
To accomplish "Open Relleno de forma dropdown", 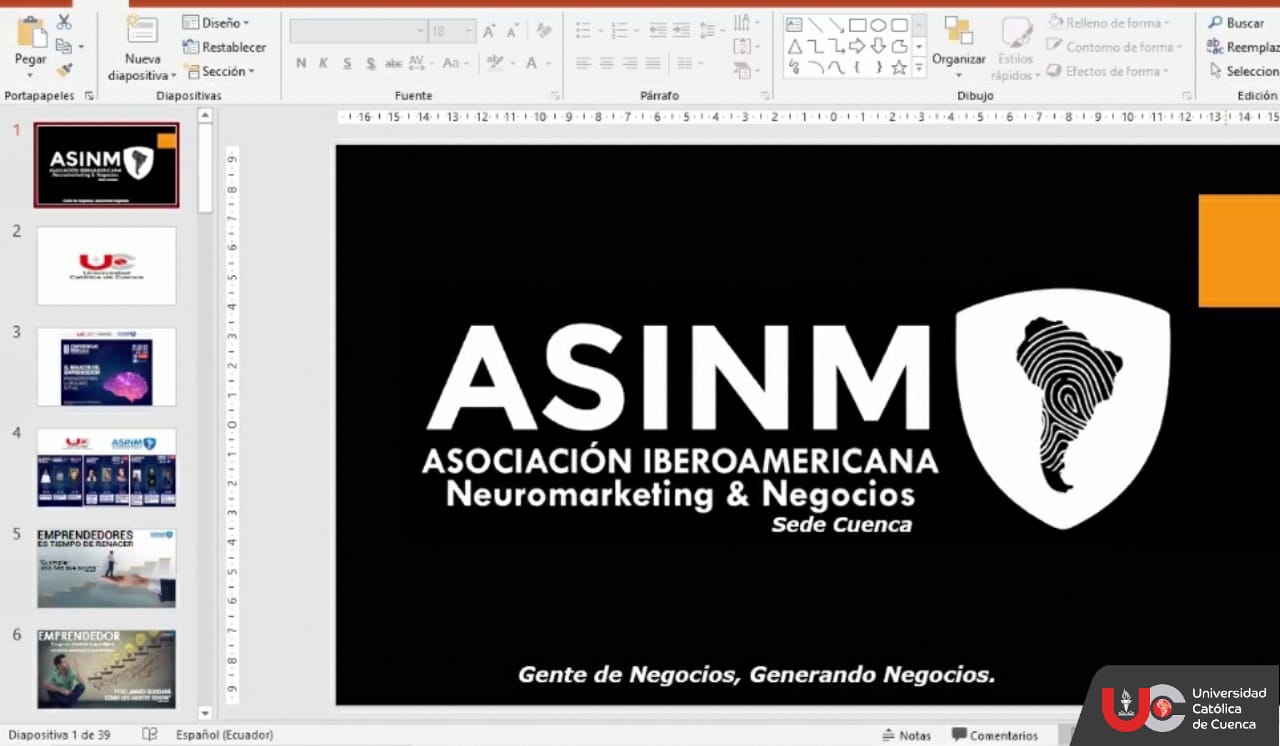I will pyautogui.click(x=1108, y=22).
